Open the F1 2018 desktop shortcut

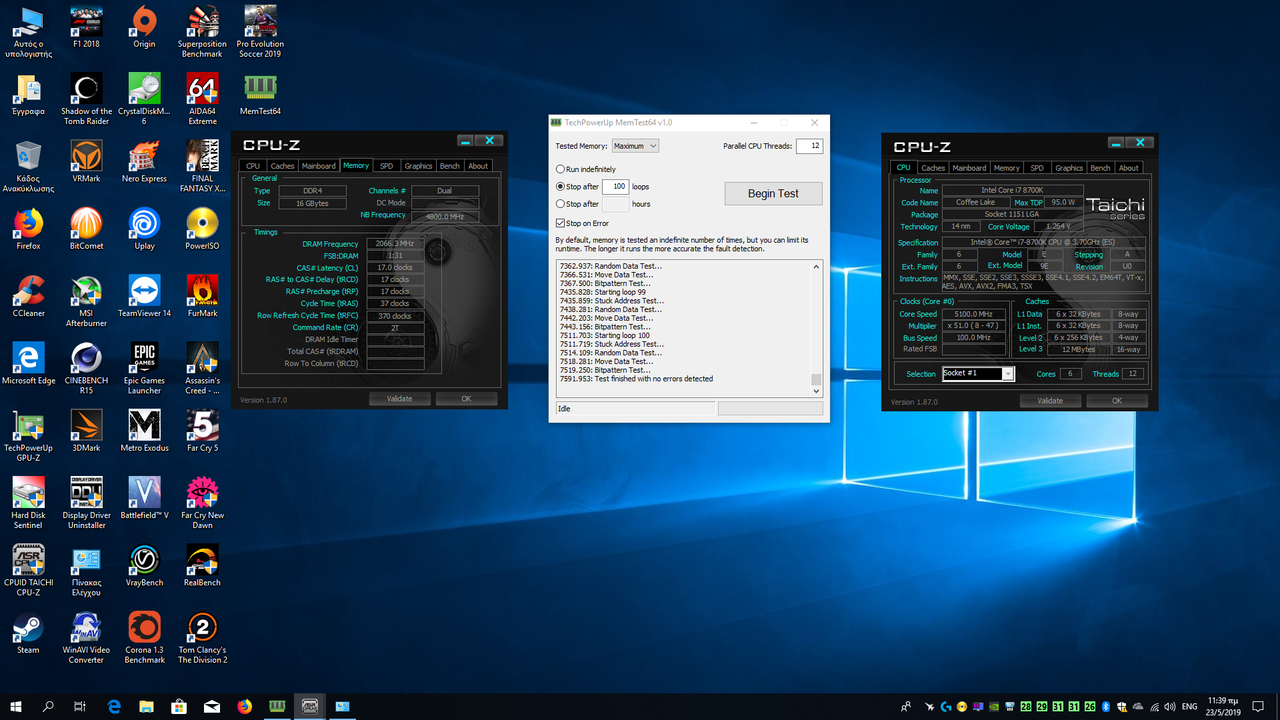coord(86,27)
